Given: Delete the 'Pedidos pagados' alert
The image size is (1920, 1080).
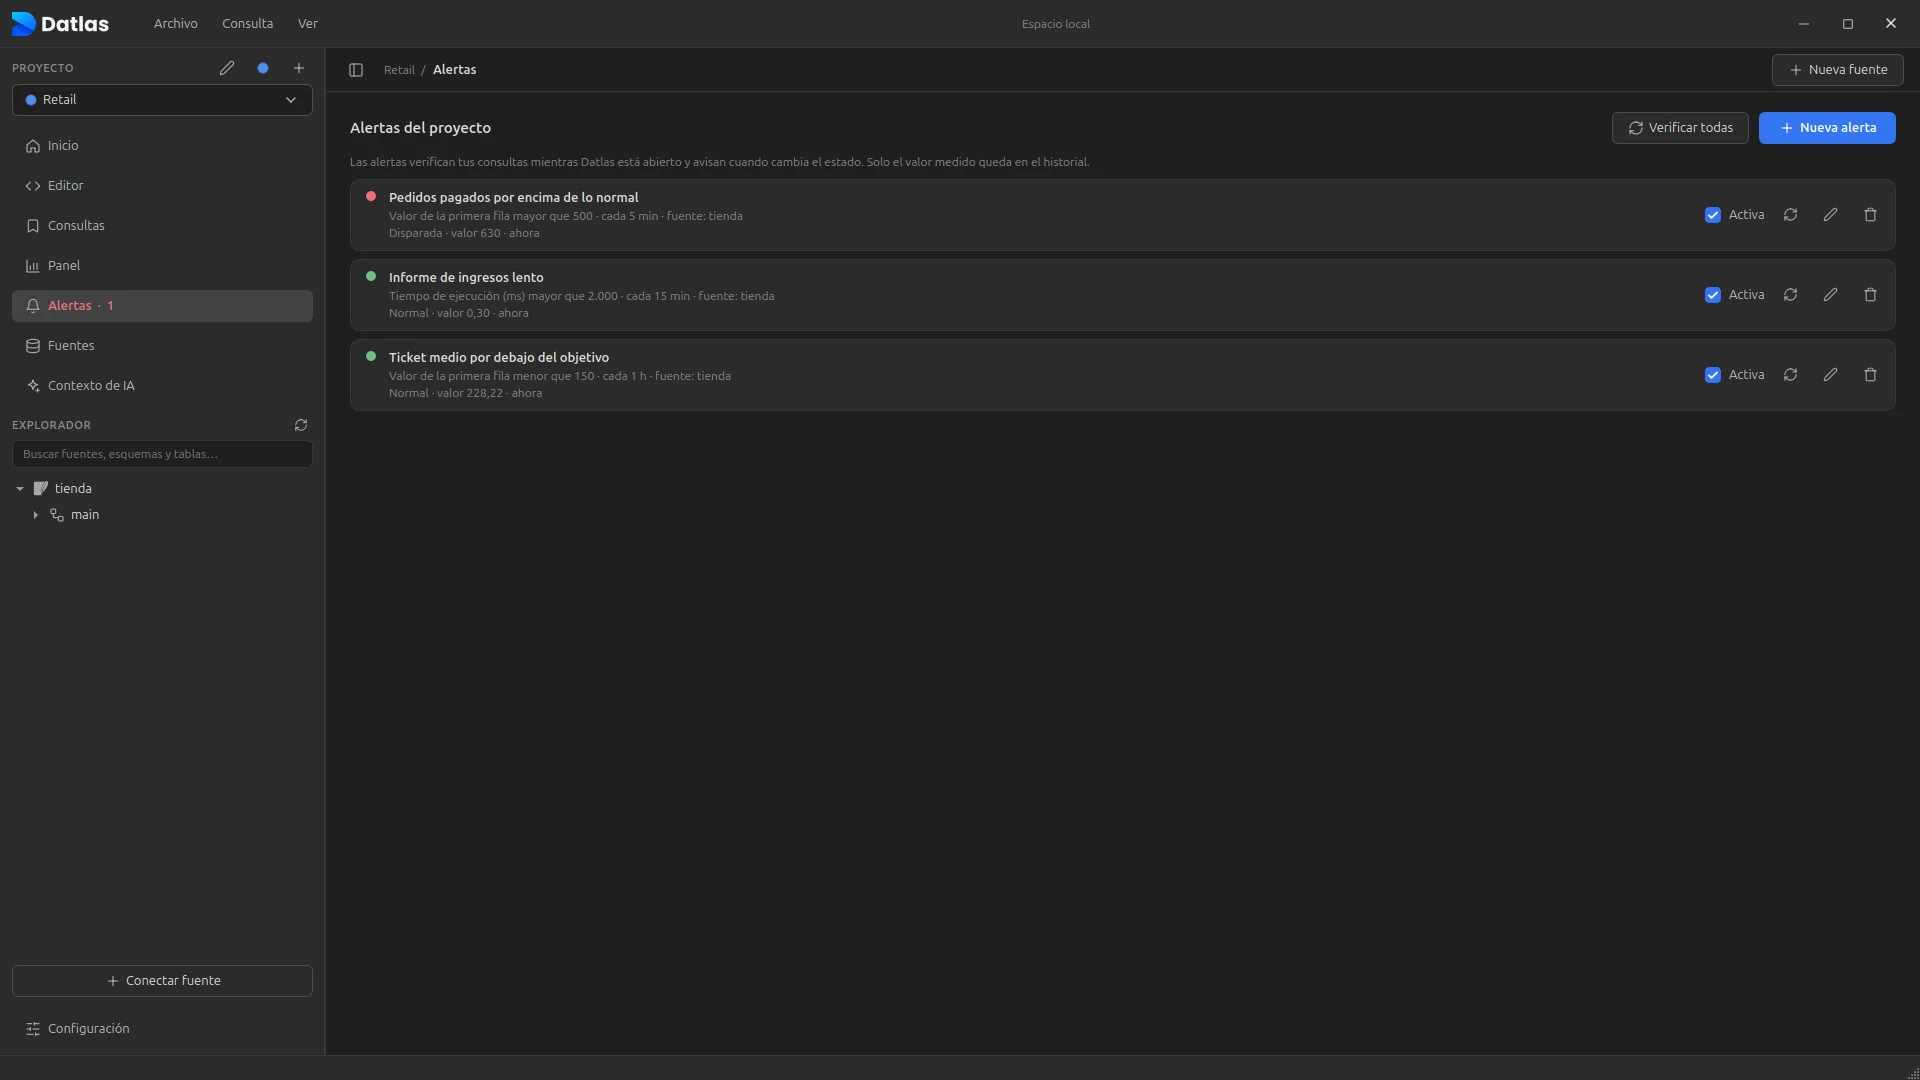Looking at the screenshot, I should coord(1870,215).
